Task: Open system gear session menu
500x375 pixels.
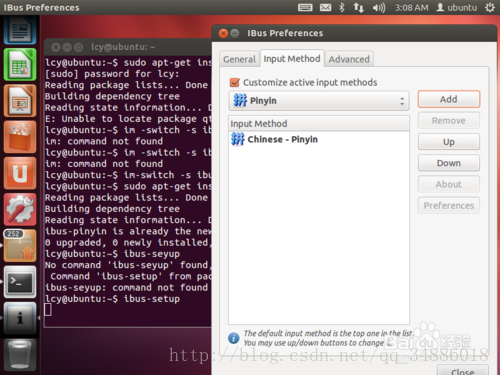Action: click(x=490, y=7)
